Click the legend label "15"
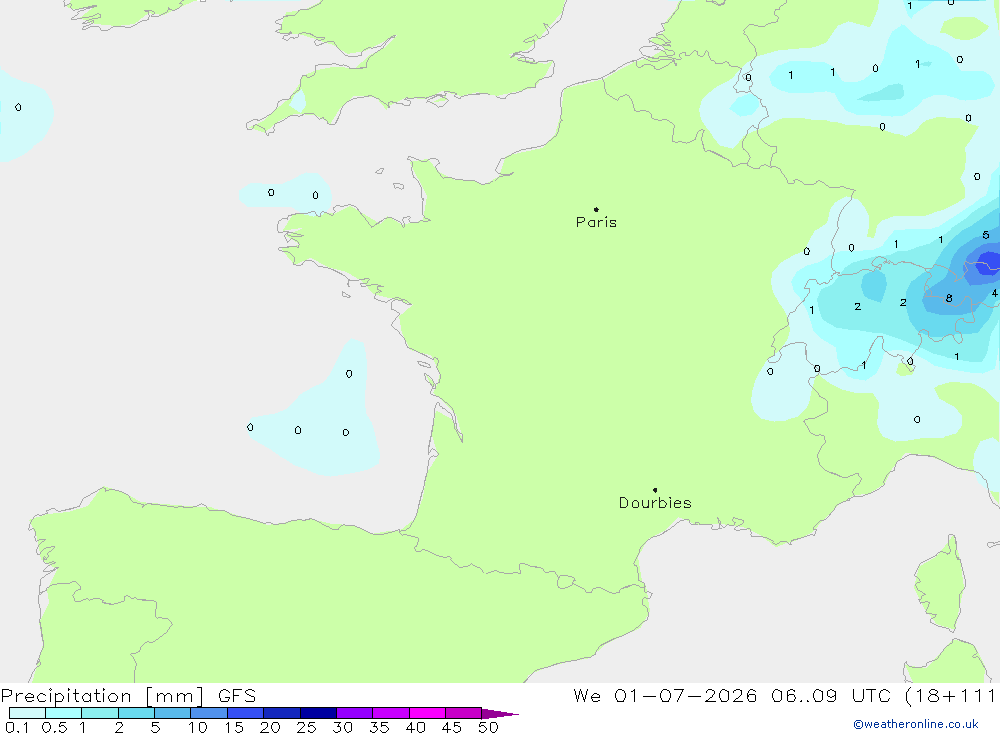 (x=234, y=727)
